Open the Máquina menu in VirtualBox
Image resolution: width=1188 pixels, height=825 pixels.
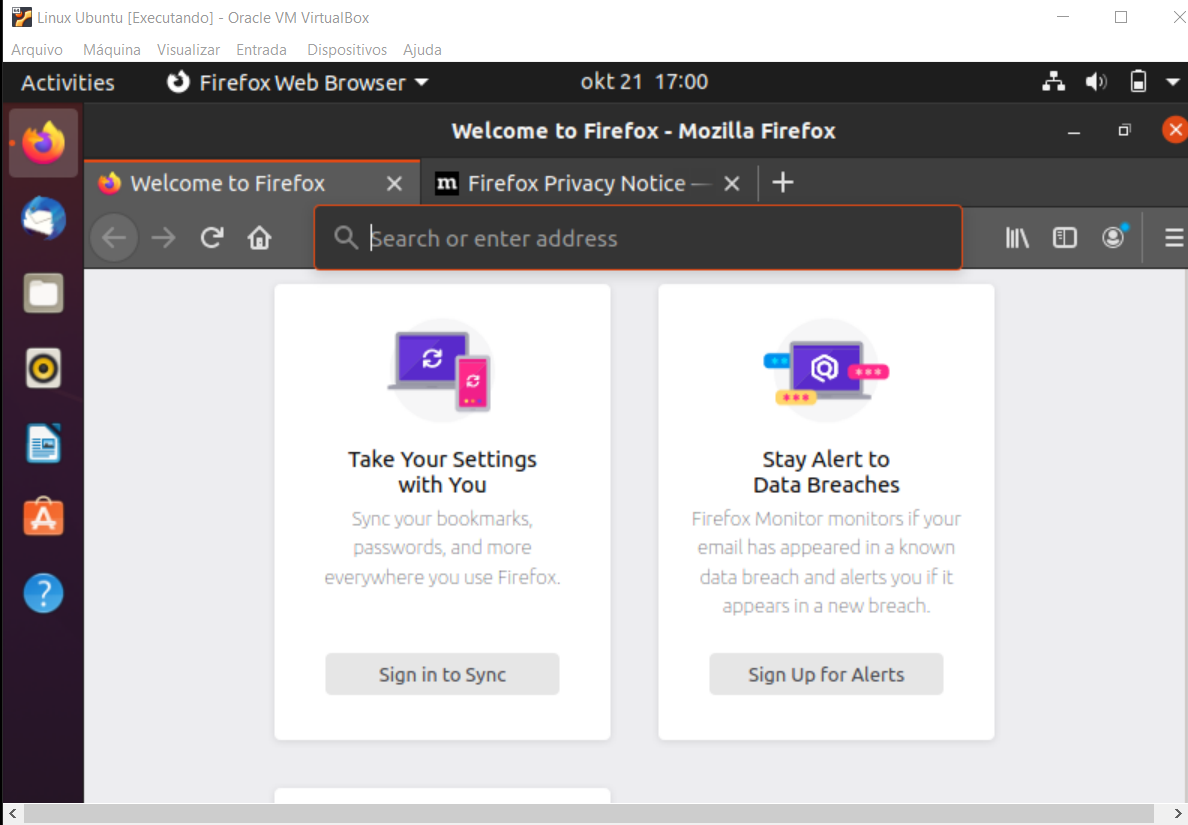click(x=111, y=49)
